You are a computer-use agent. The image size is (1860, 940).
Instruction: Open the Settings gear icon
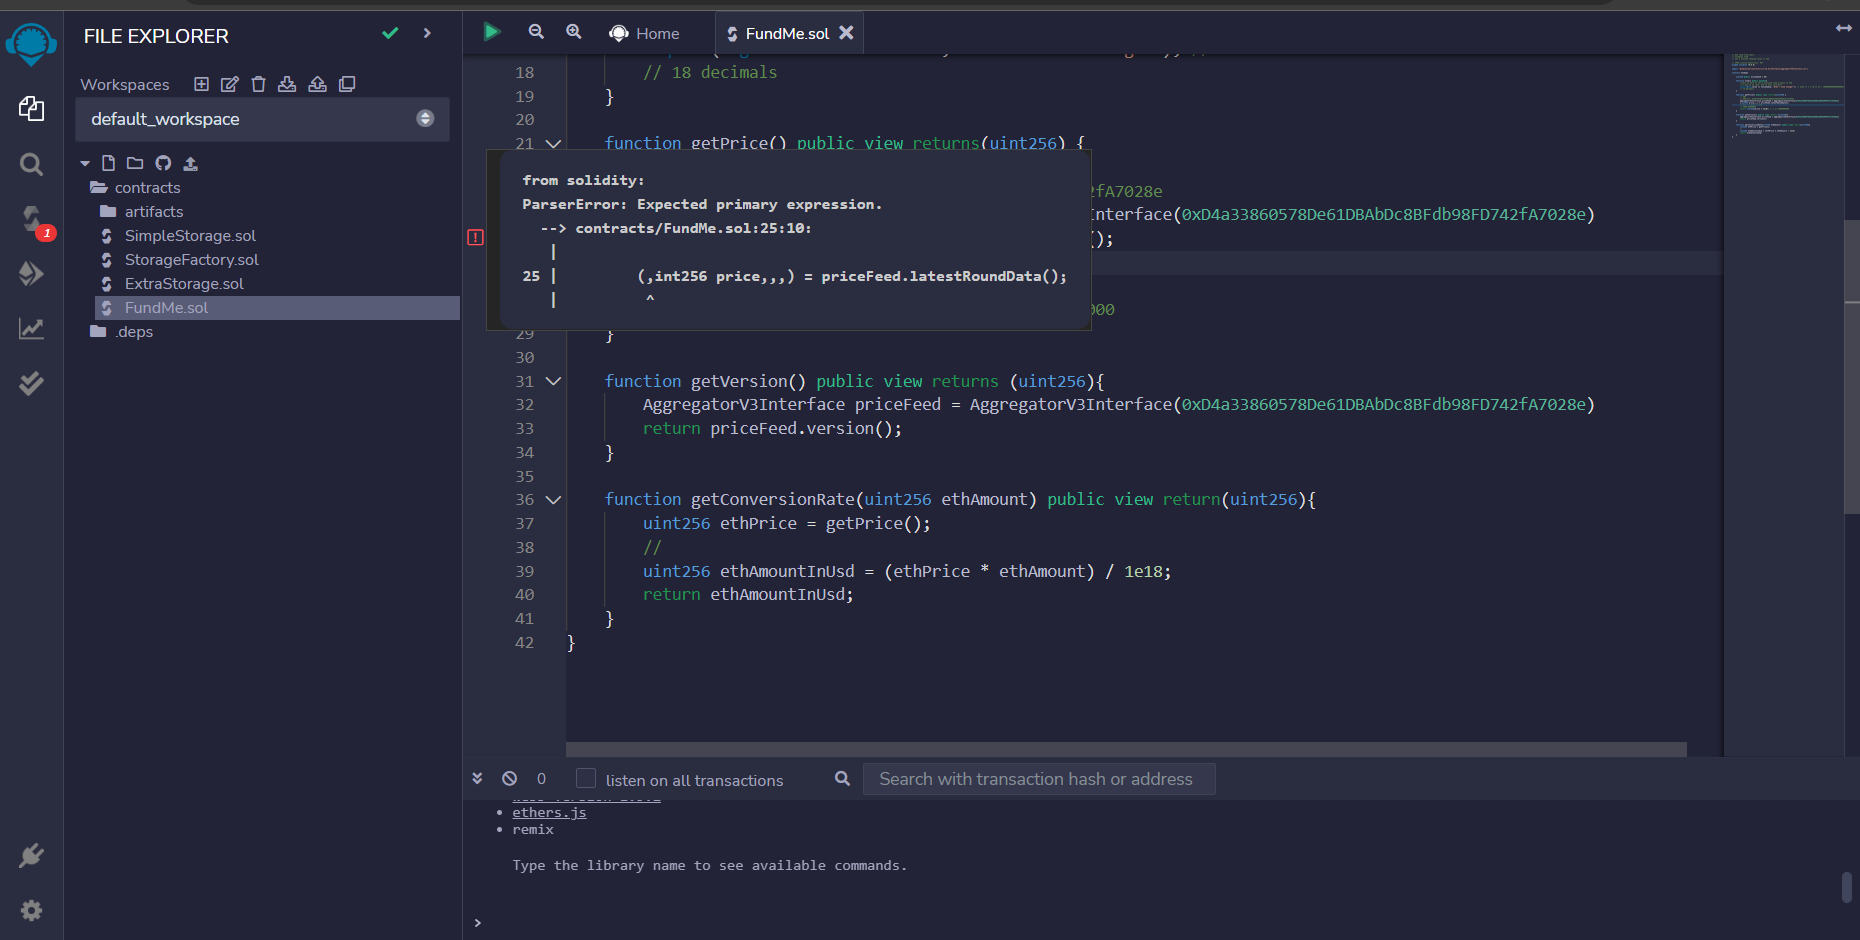[x=31, y=910]
